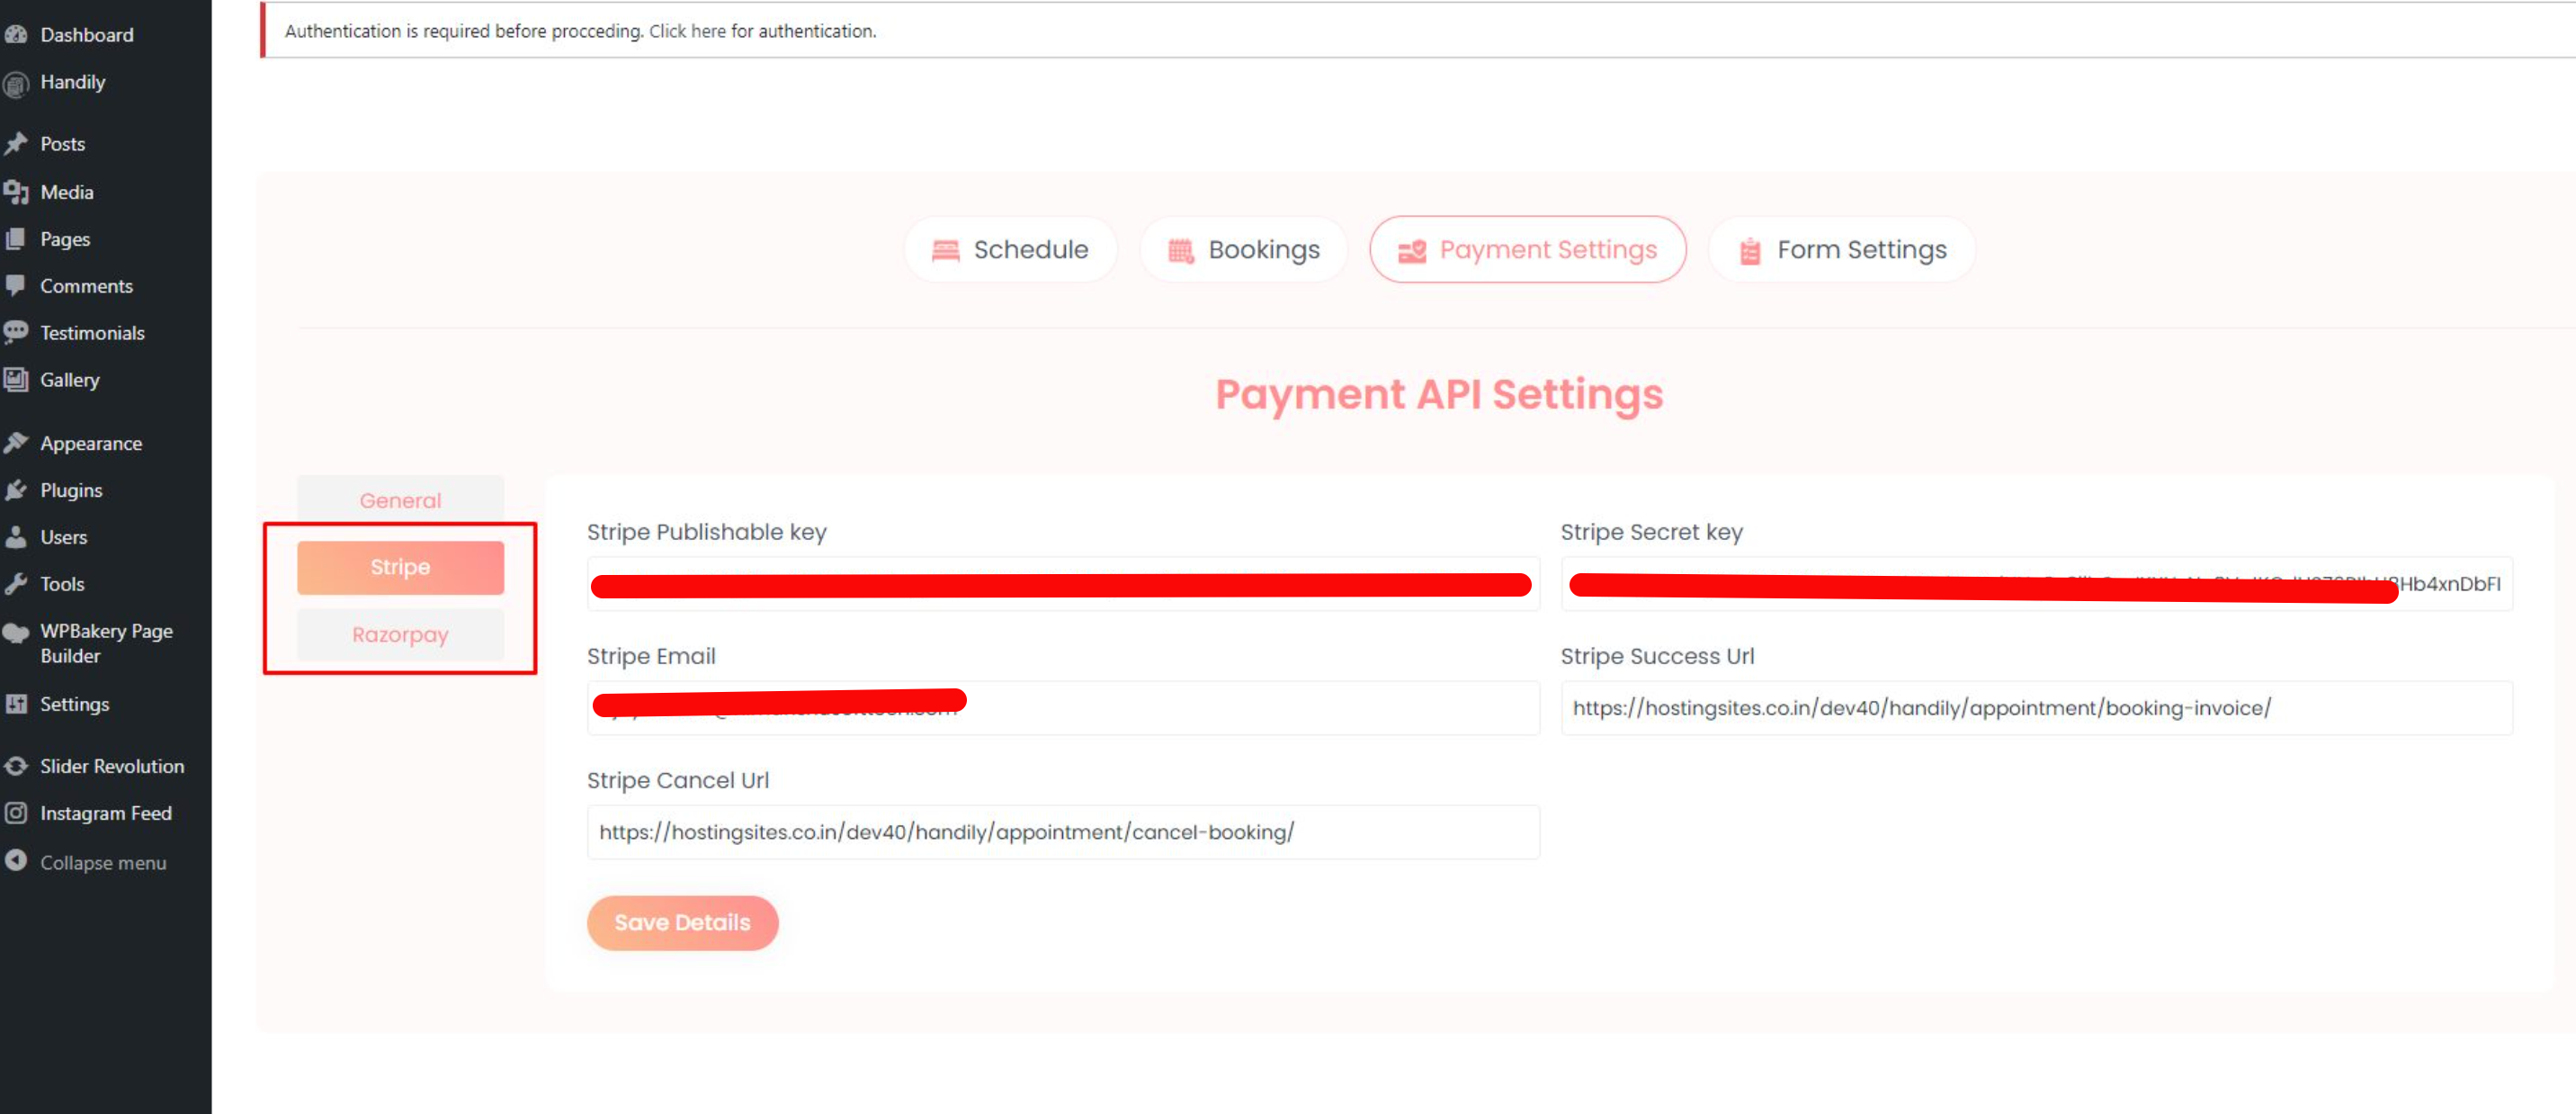2576x1114 pixels.
Task: Click the Collapse menu arrow icon
Action: [x=15, y=861]
